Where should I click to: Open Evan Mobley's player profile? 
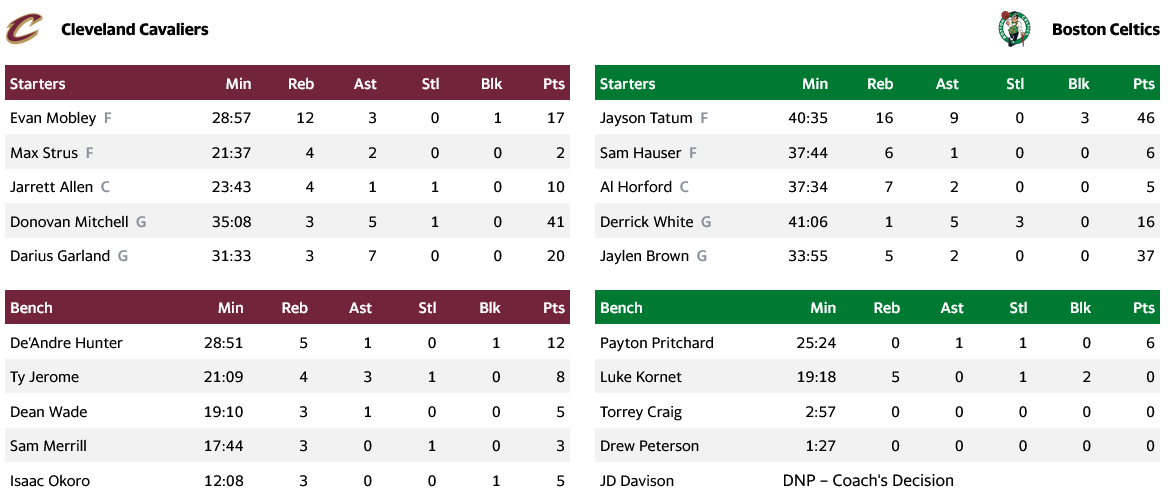pos(53,118)
